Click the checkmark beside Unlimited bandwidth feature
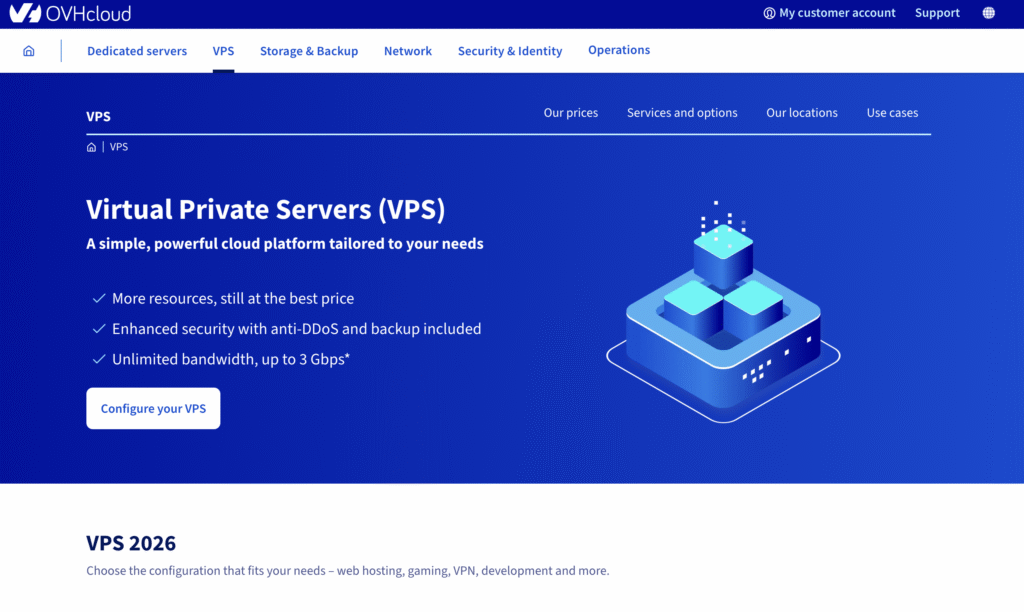 [x=98, y=358]
